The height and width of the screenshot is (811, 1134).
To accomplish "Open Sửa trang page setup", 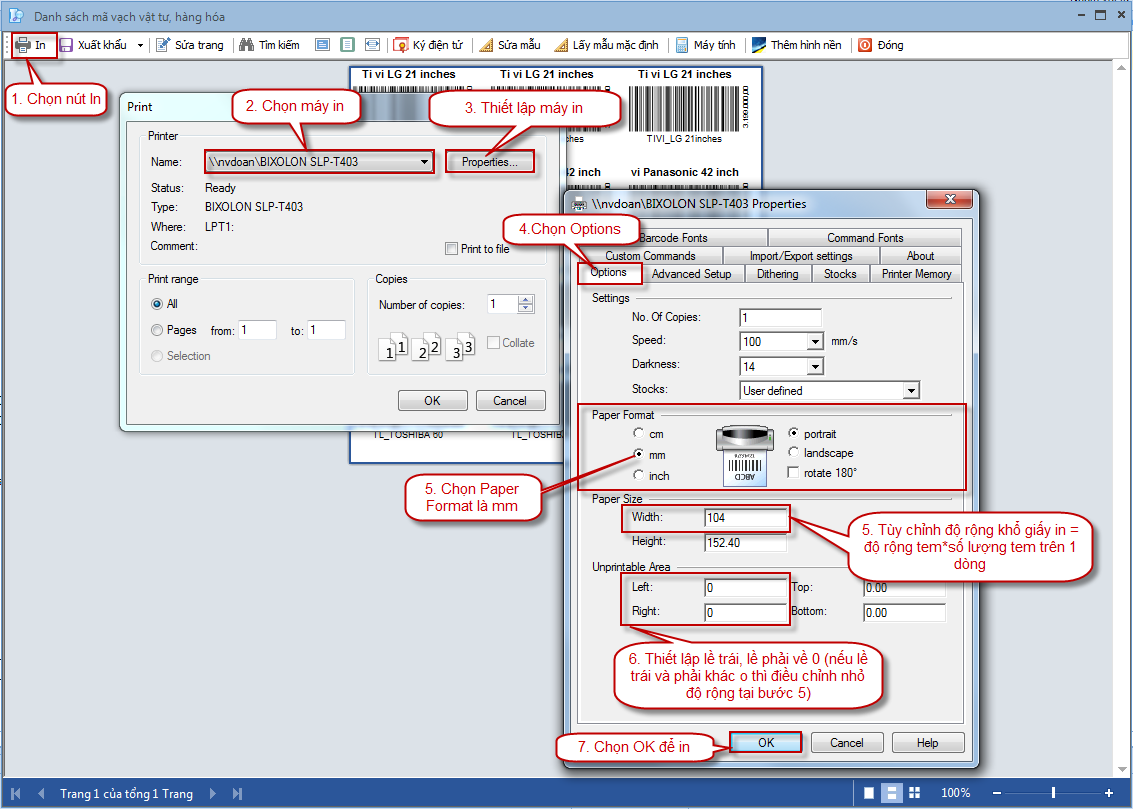I will click(x=190, y=45).
